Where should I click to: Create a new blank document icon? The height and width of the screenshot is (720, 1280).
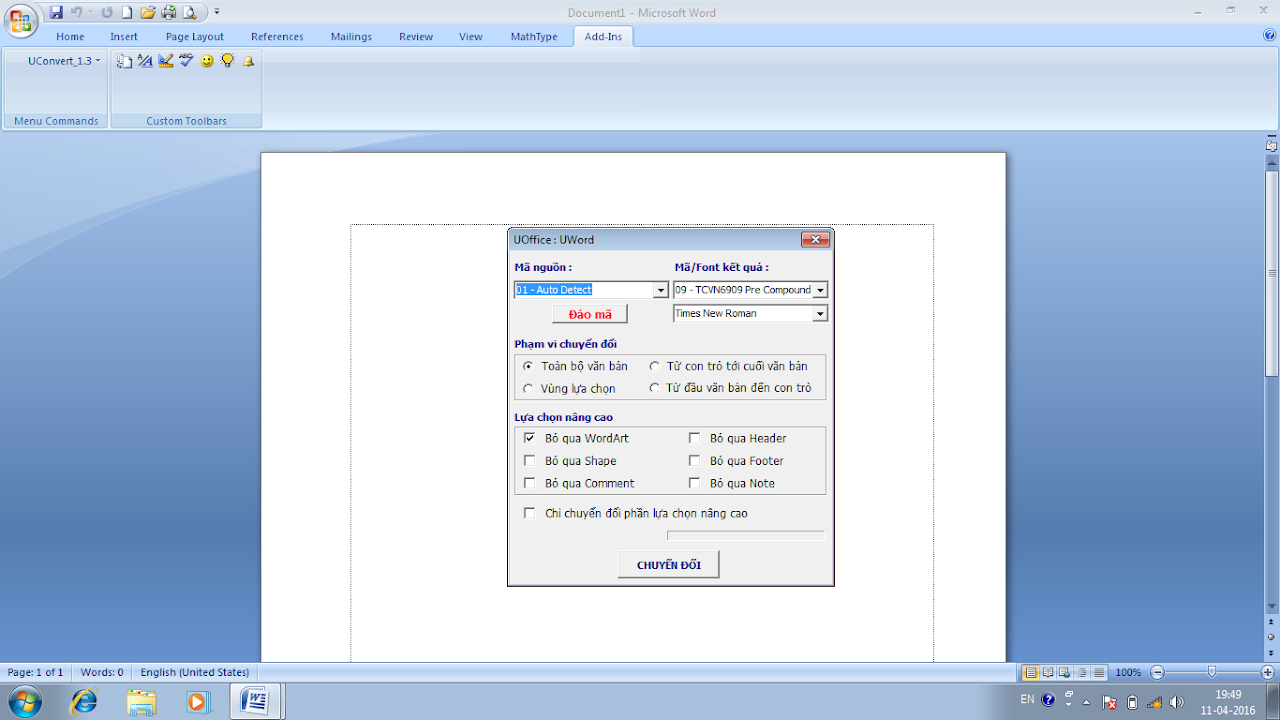pyautogui.click(x=127, y=13)
